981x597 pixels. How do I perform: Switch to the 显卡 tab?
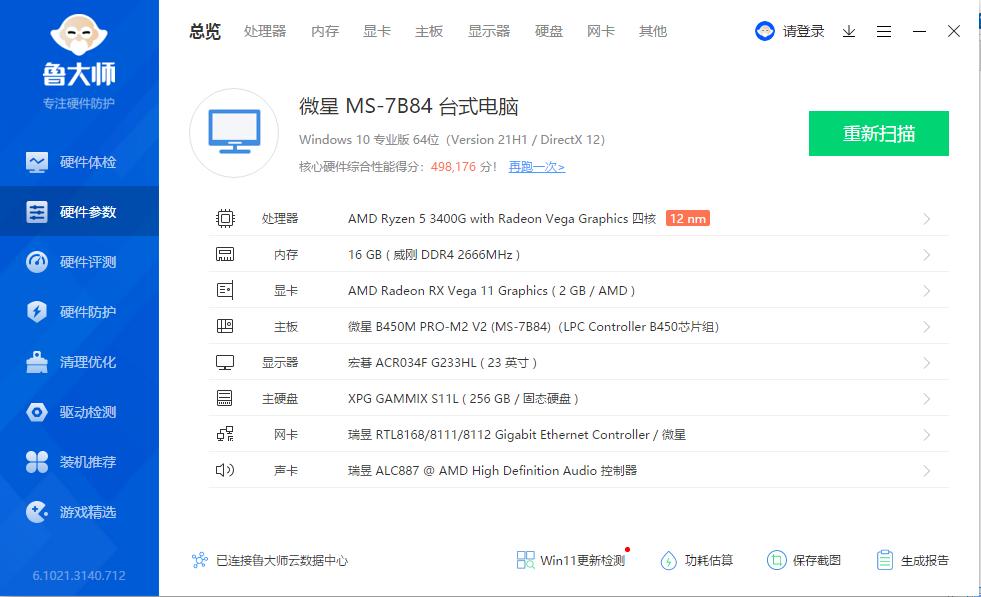(x=376, y=31)
